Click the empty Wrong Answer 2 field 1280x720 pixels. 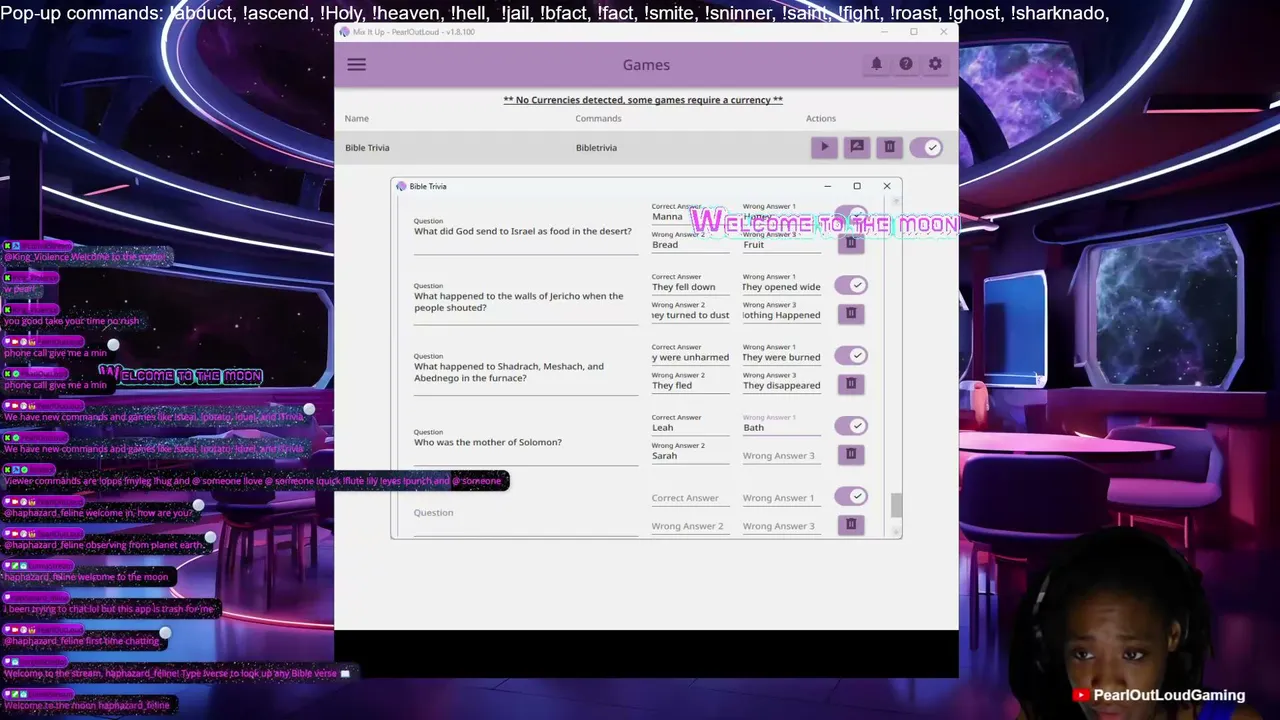point(690,526)
